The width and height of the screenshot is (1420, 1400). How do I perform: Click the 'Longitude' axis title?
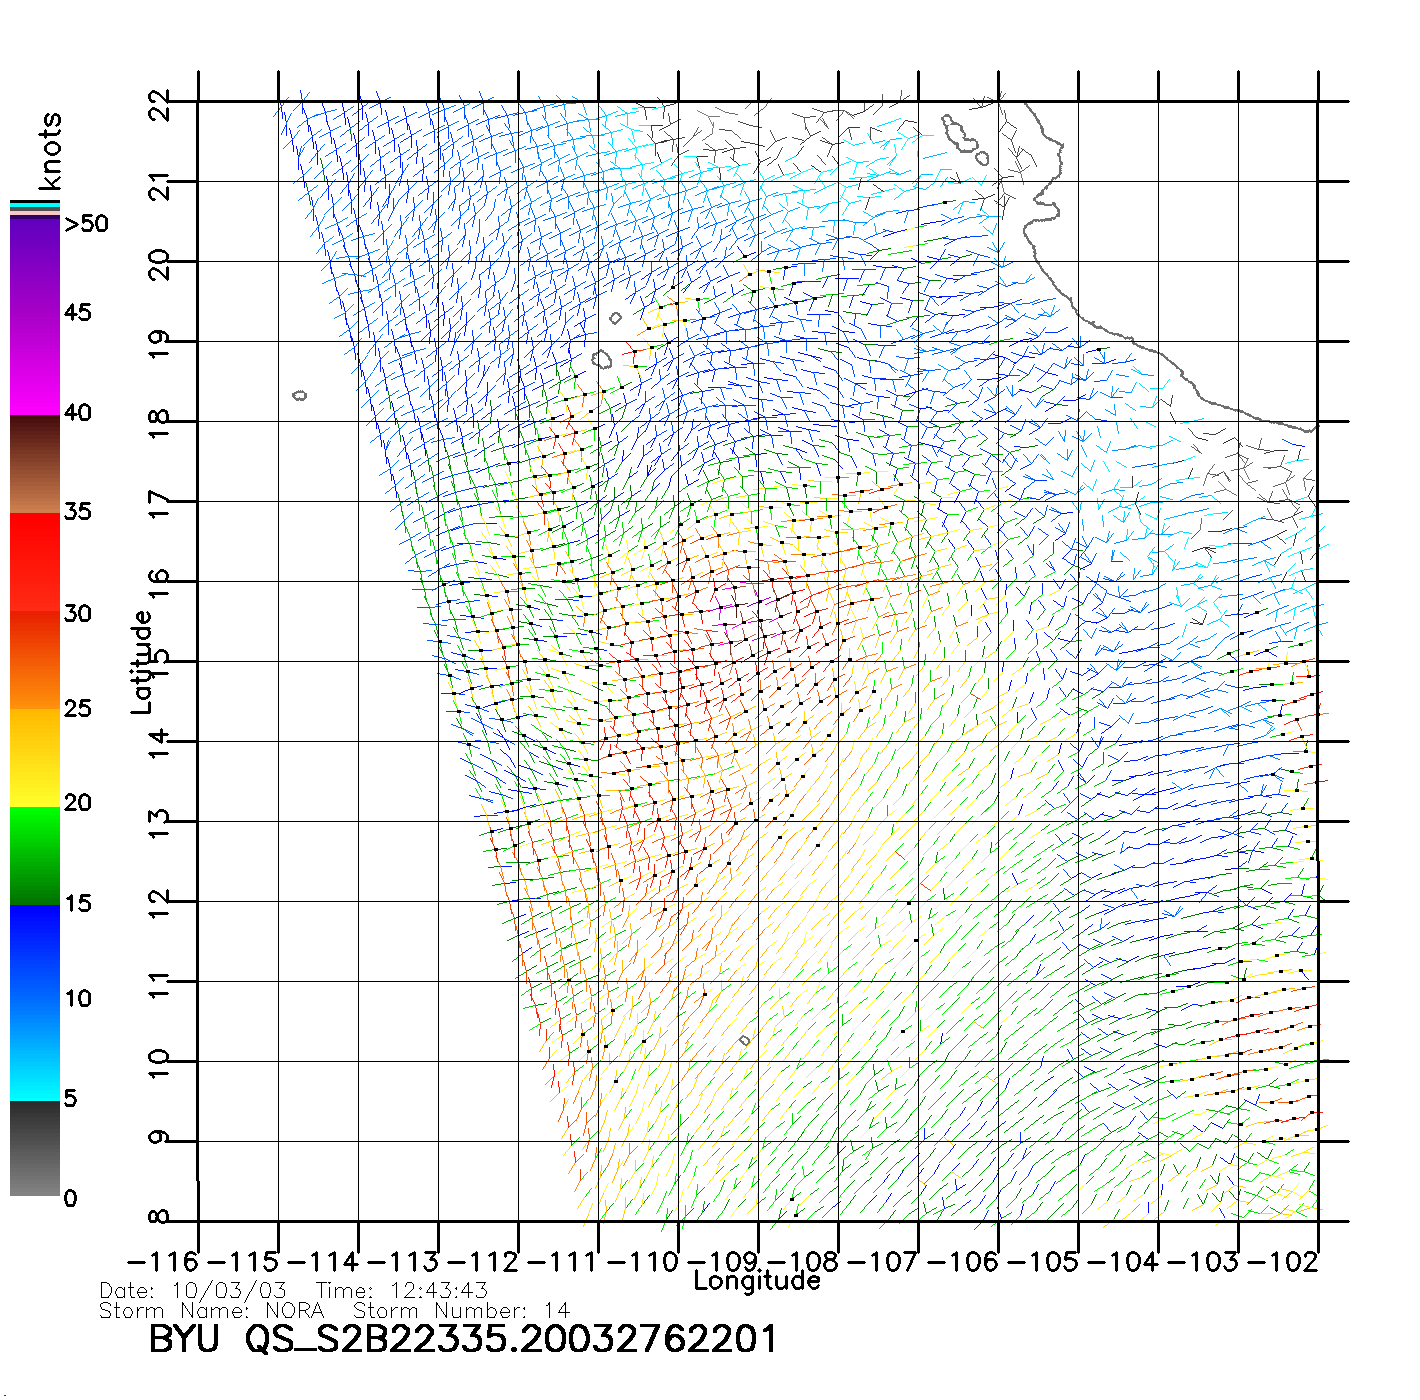(757, 1281)
